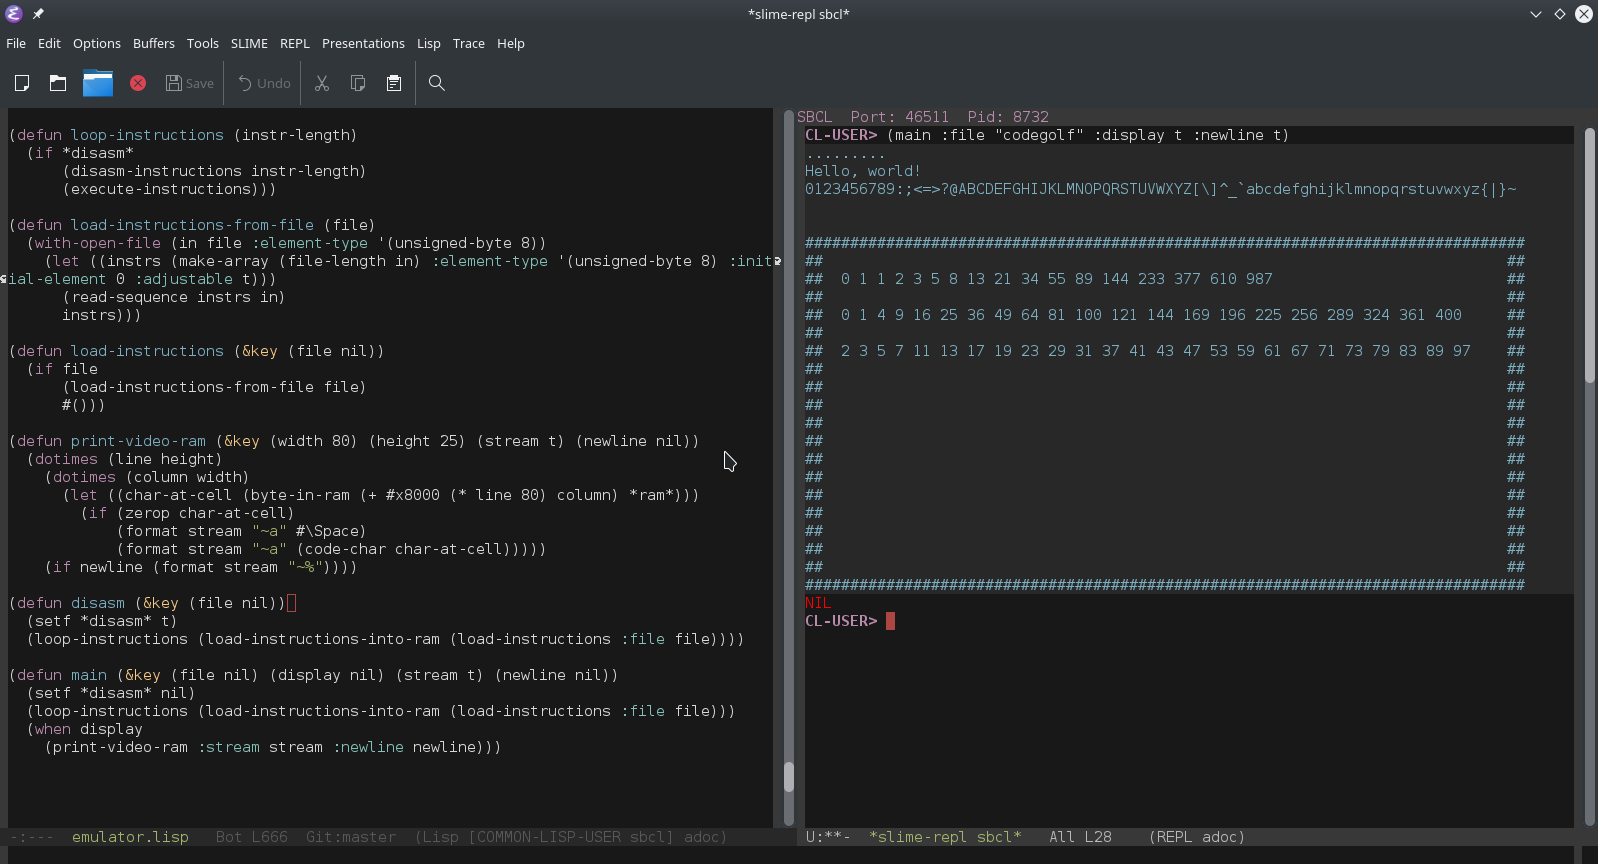
Task: Click the Cut scissors icon
Action: pos(322,83)
